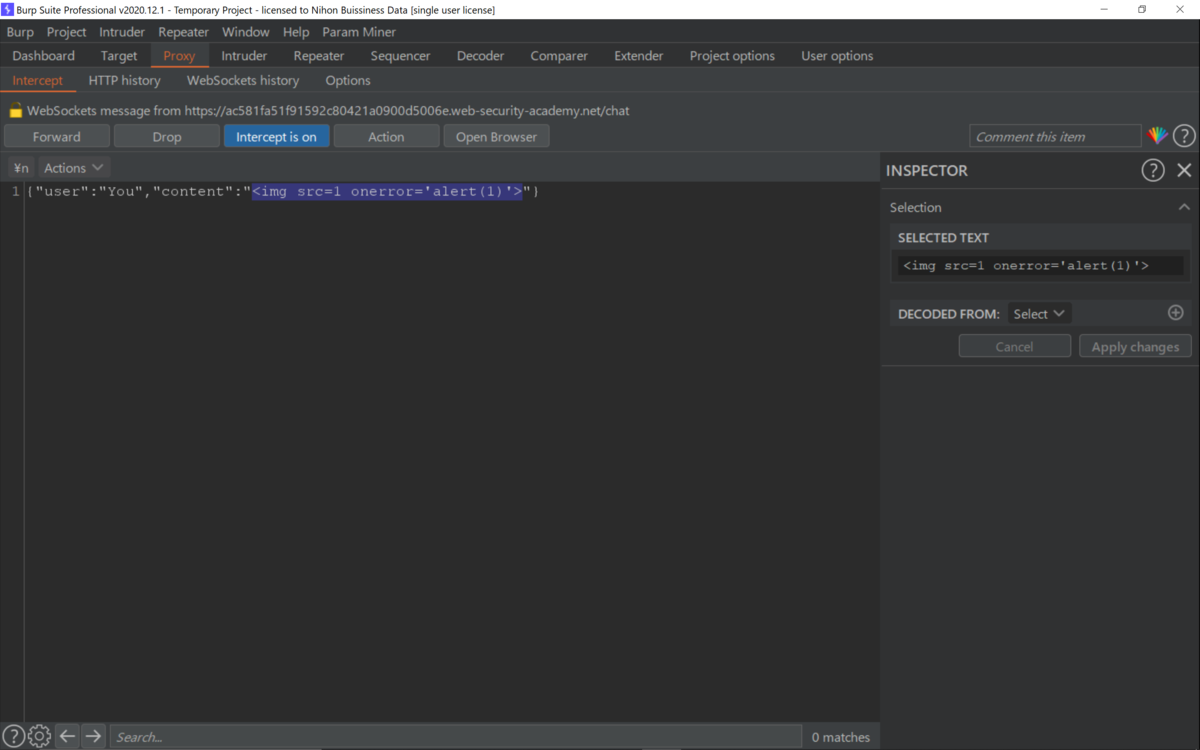
Task: Open the Help menu
Action: coord(296,32)
